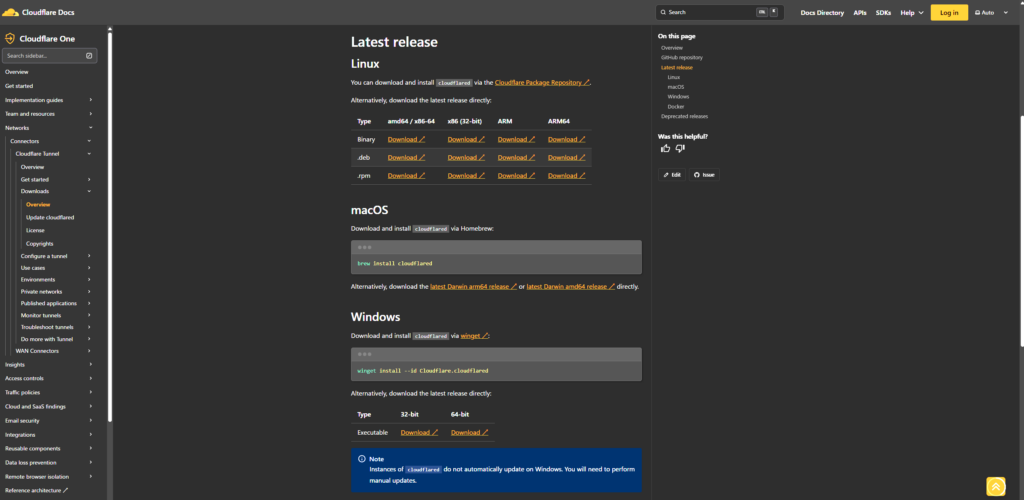
Task: Jump to macOS in page outline
Action: coord(676,87)
